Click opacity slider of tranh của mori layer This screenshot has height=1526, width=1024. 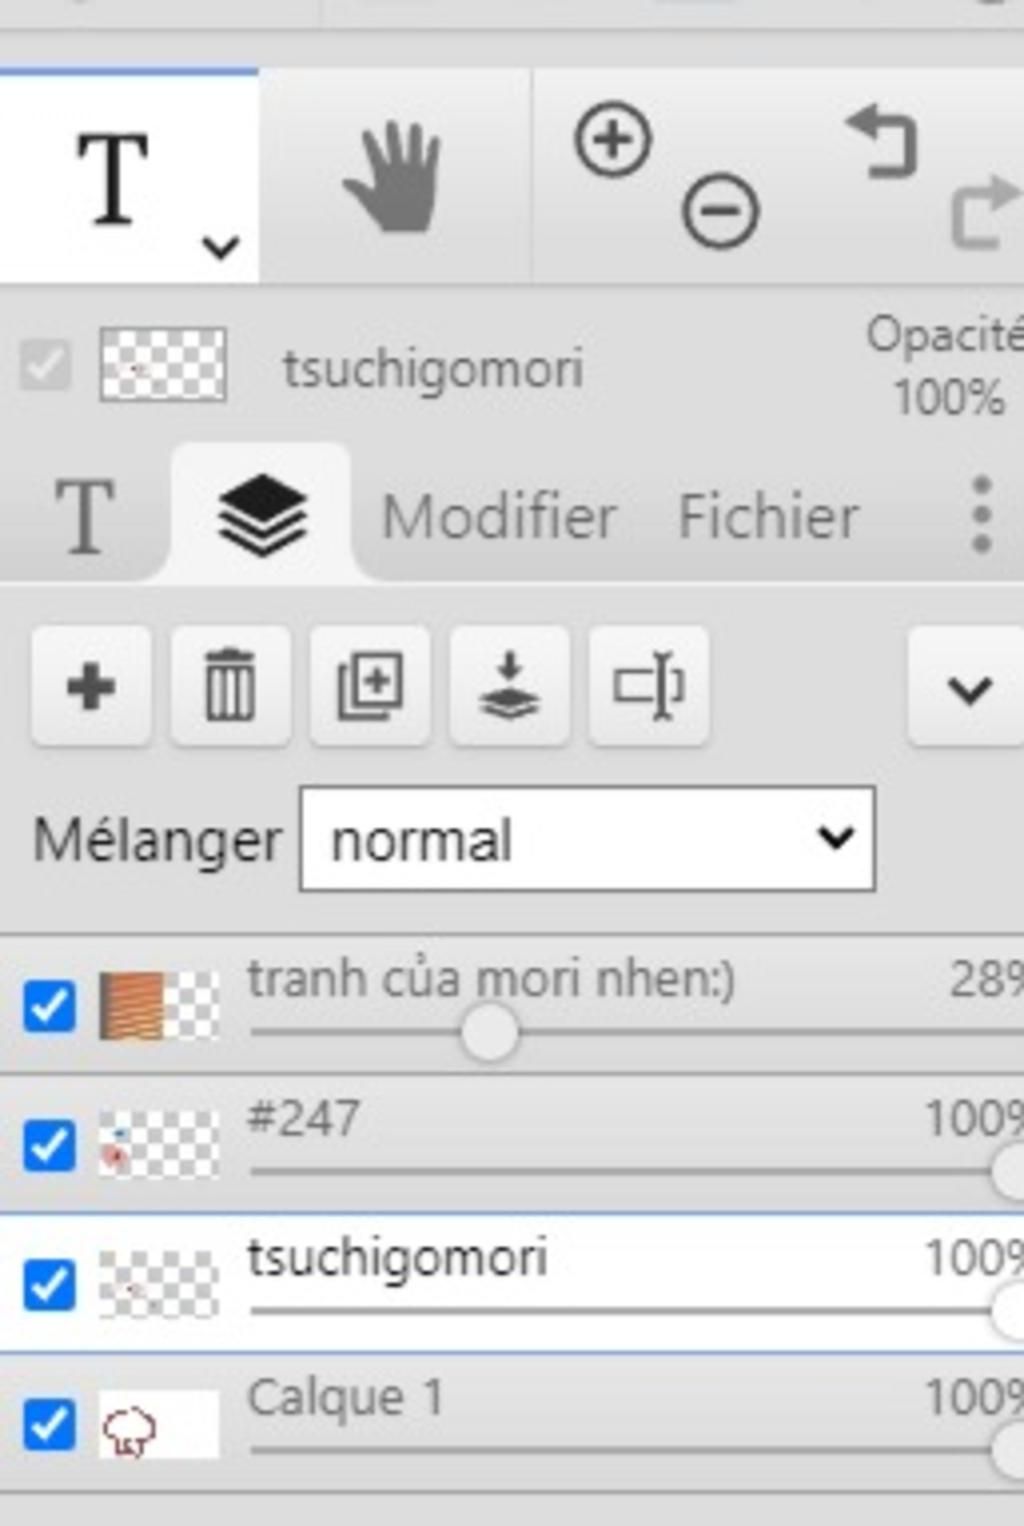coord(489,1033)
